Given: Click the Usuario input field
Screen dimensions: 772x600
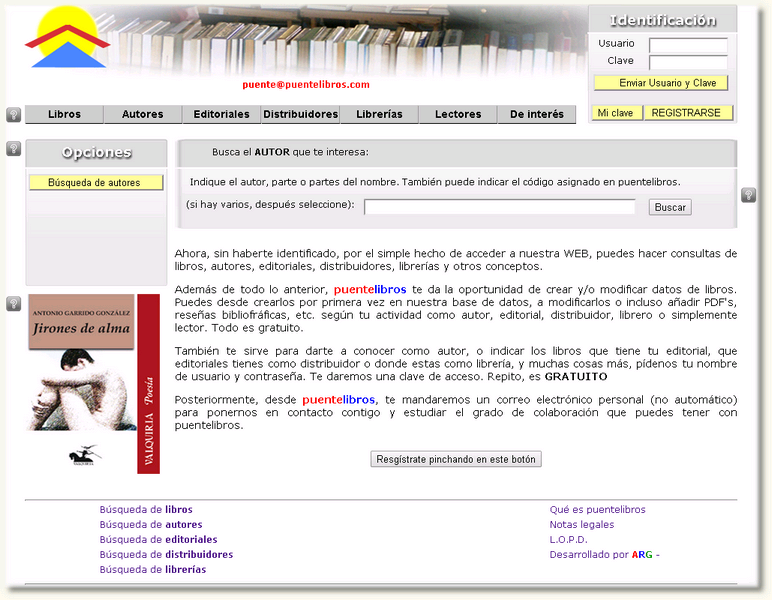Looking at the screenshot, I should point(688,45).
